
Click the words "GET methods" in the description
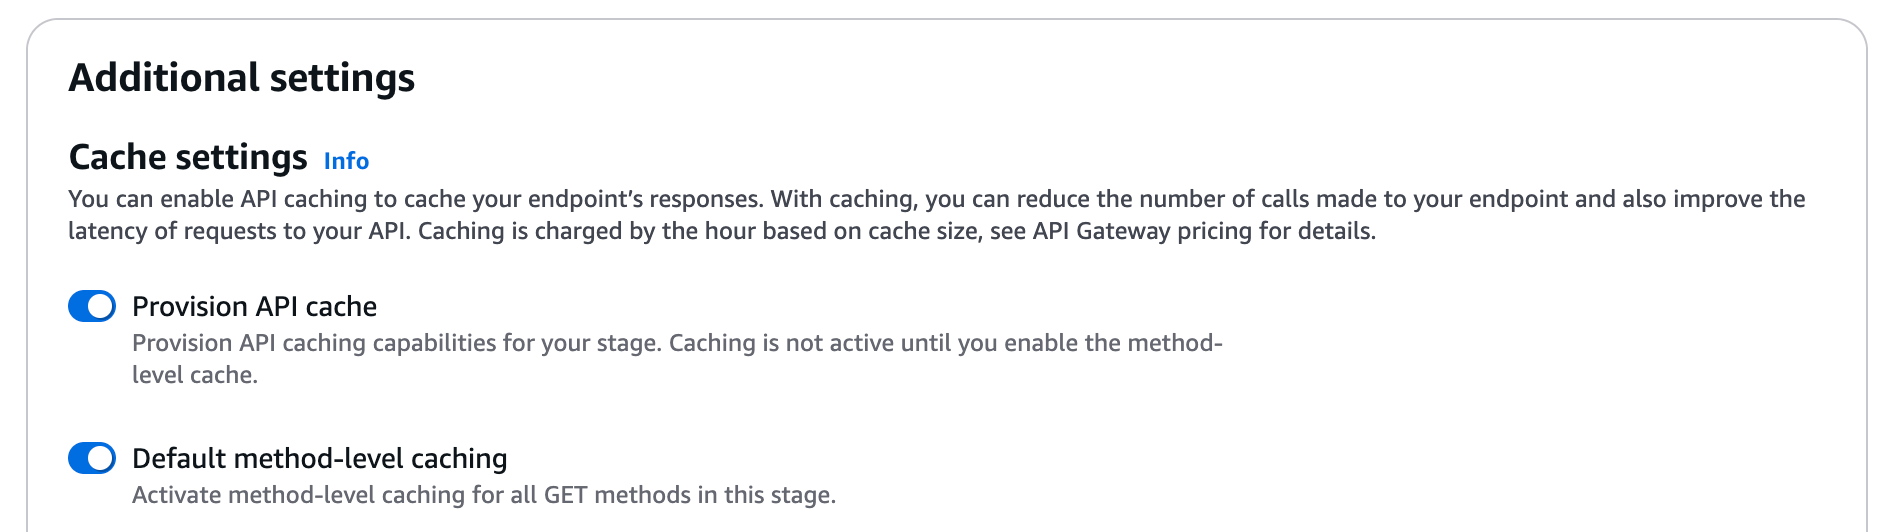click(617, 495)
